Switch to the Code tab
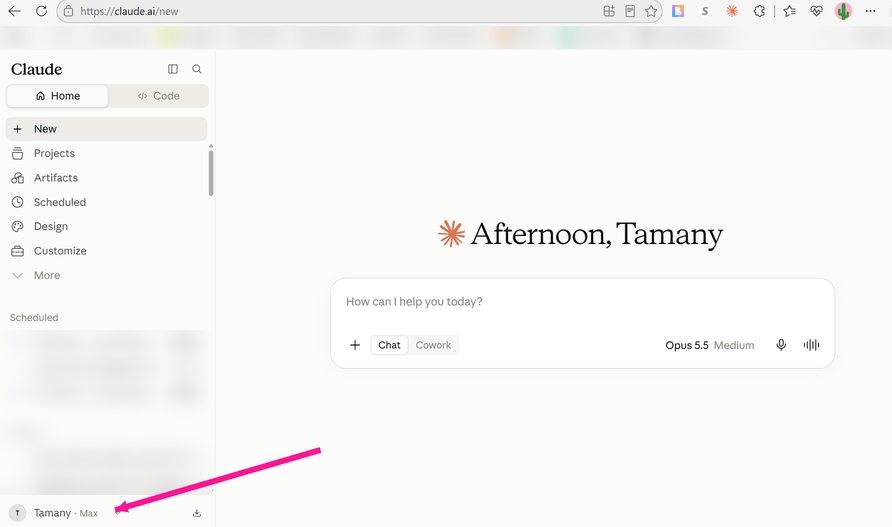This screenshot has width=892, height=527. coord(159,96)
